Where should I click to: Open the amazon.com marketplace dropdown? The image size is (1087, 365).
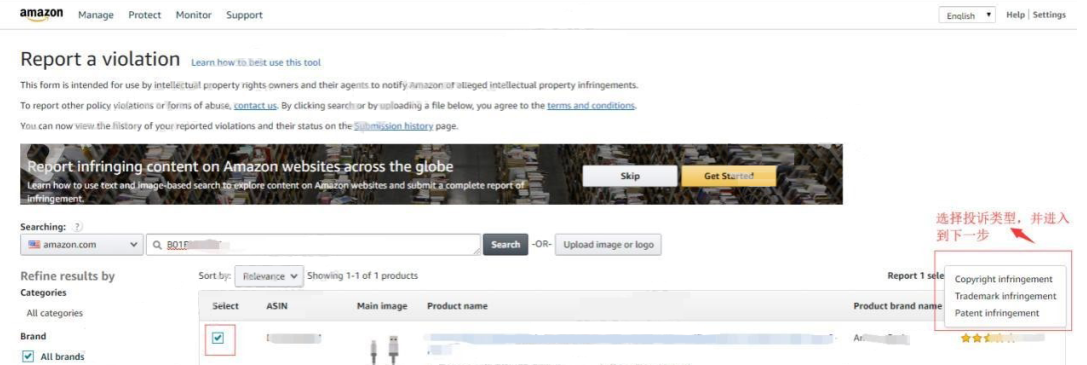click(x=82, y=244)
